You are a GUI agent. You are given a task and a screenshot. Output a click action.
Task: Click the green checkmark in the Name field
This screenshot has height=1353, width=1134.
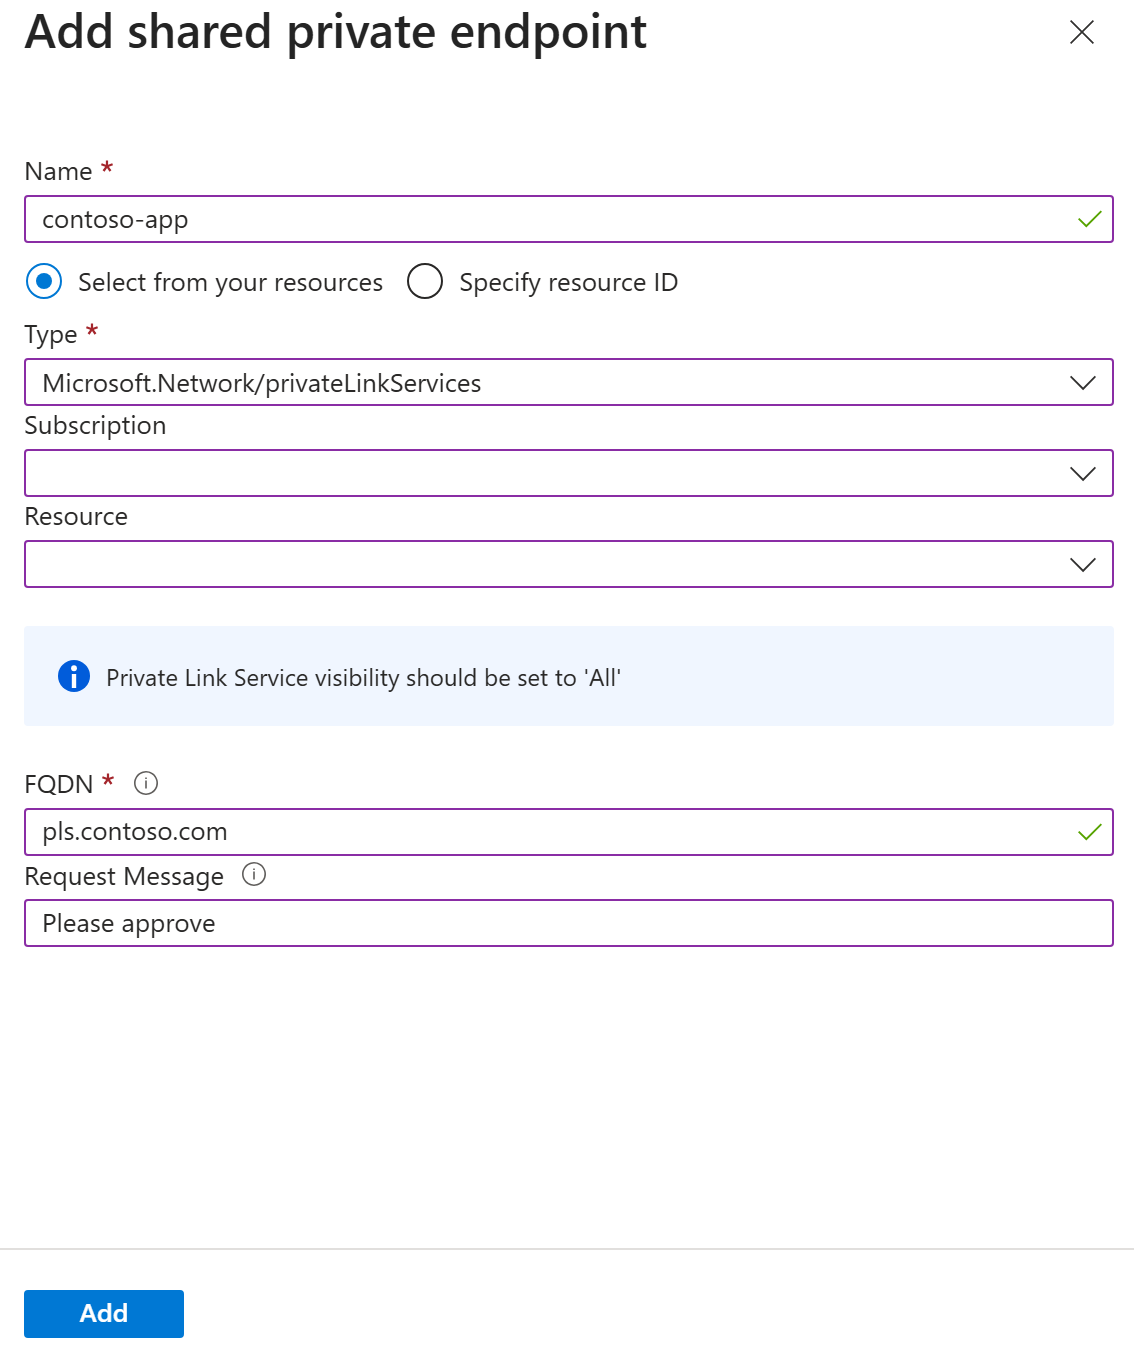(x=1089, y=219)
